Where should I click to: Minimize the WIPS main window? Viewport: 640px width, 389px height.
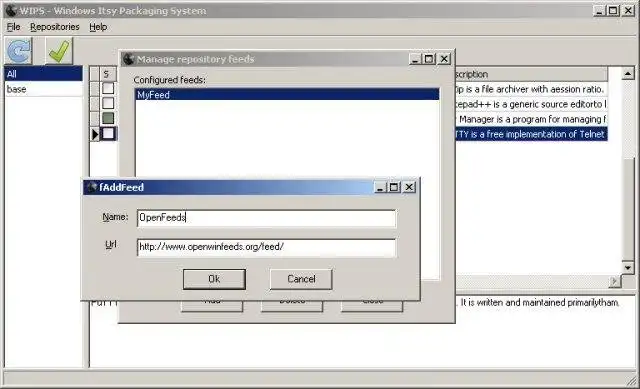coord(599,11)
